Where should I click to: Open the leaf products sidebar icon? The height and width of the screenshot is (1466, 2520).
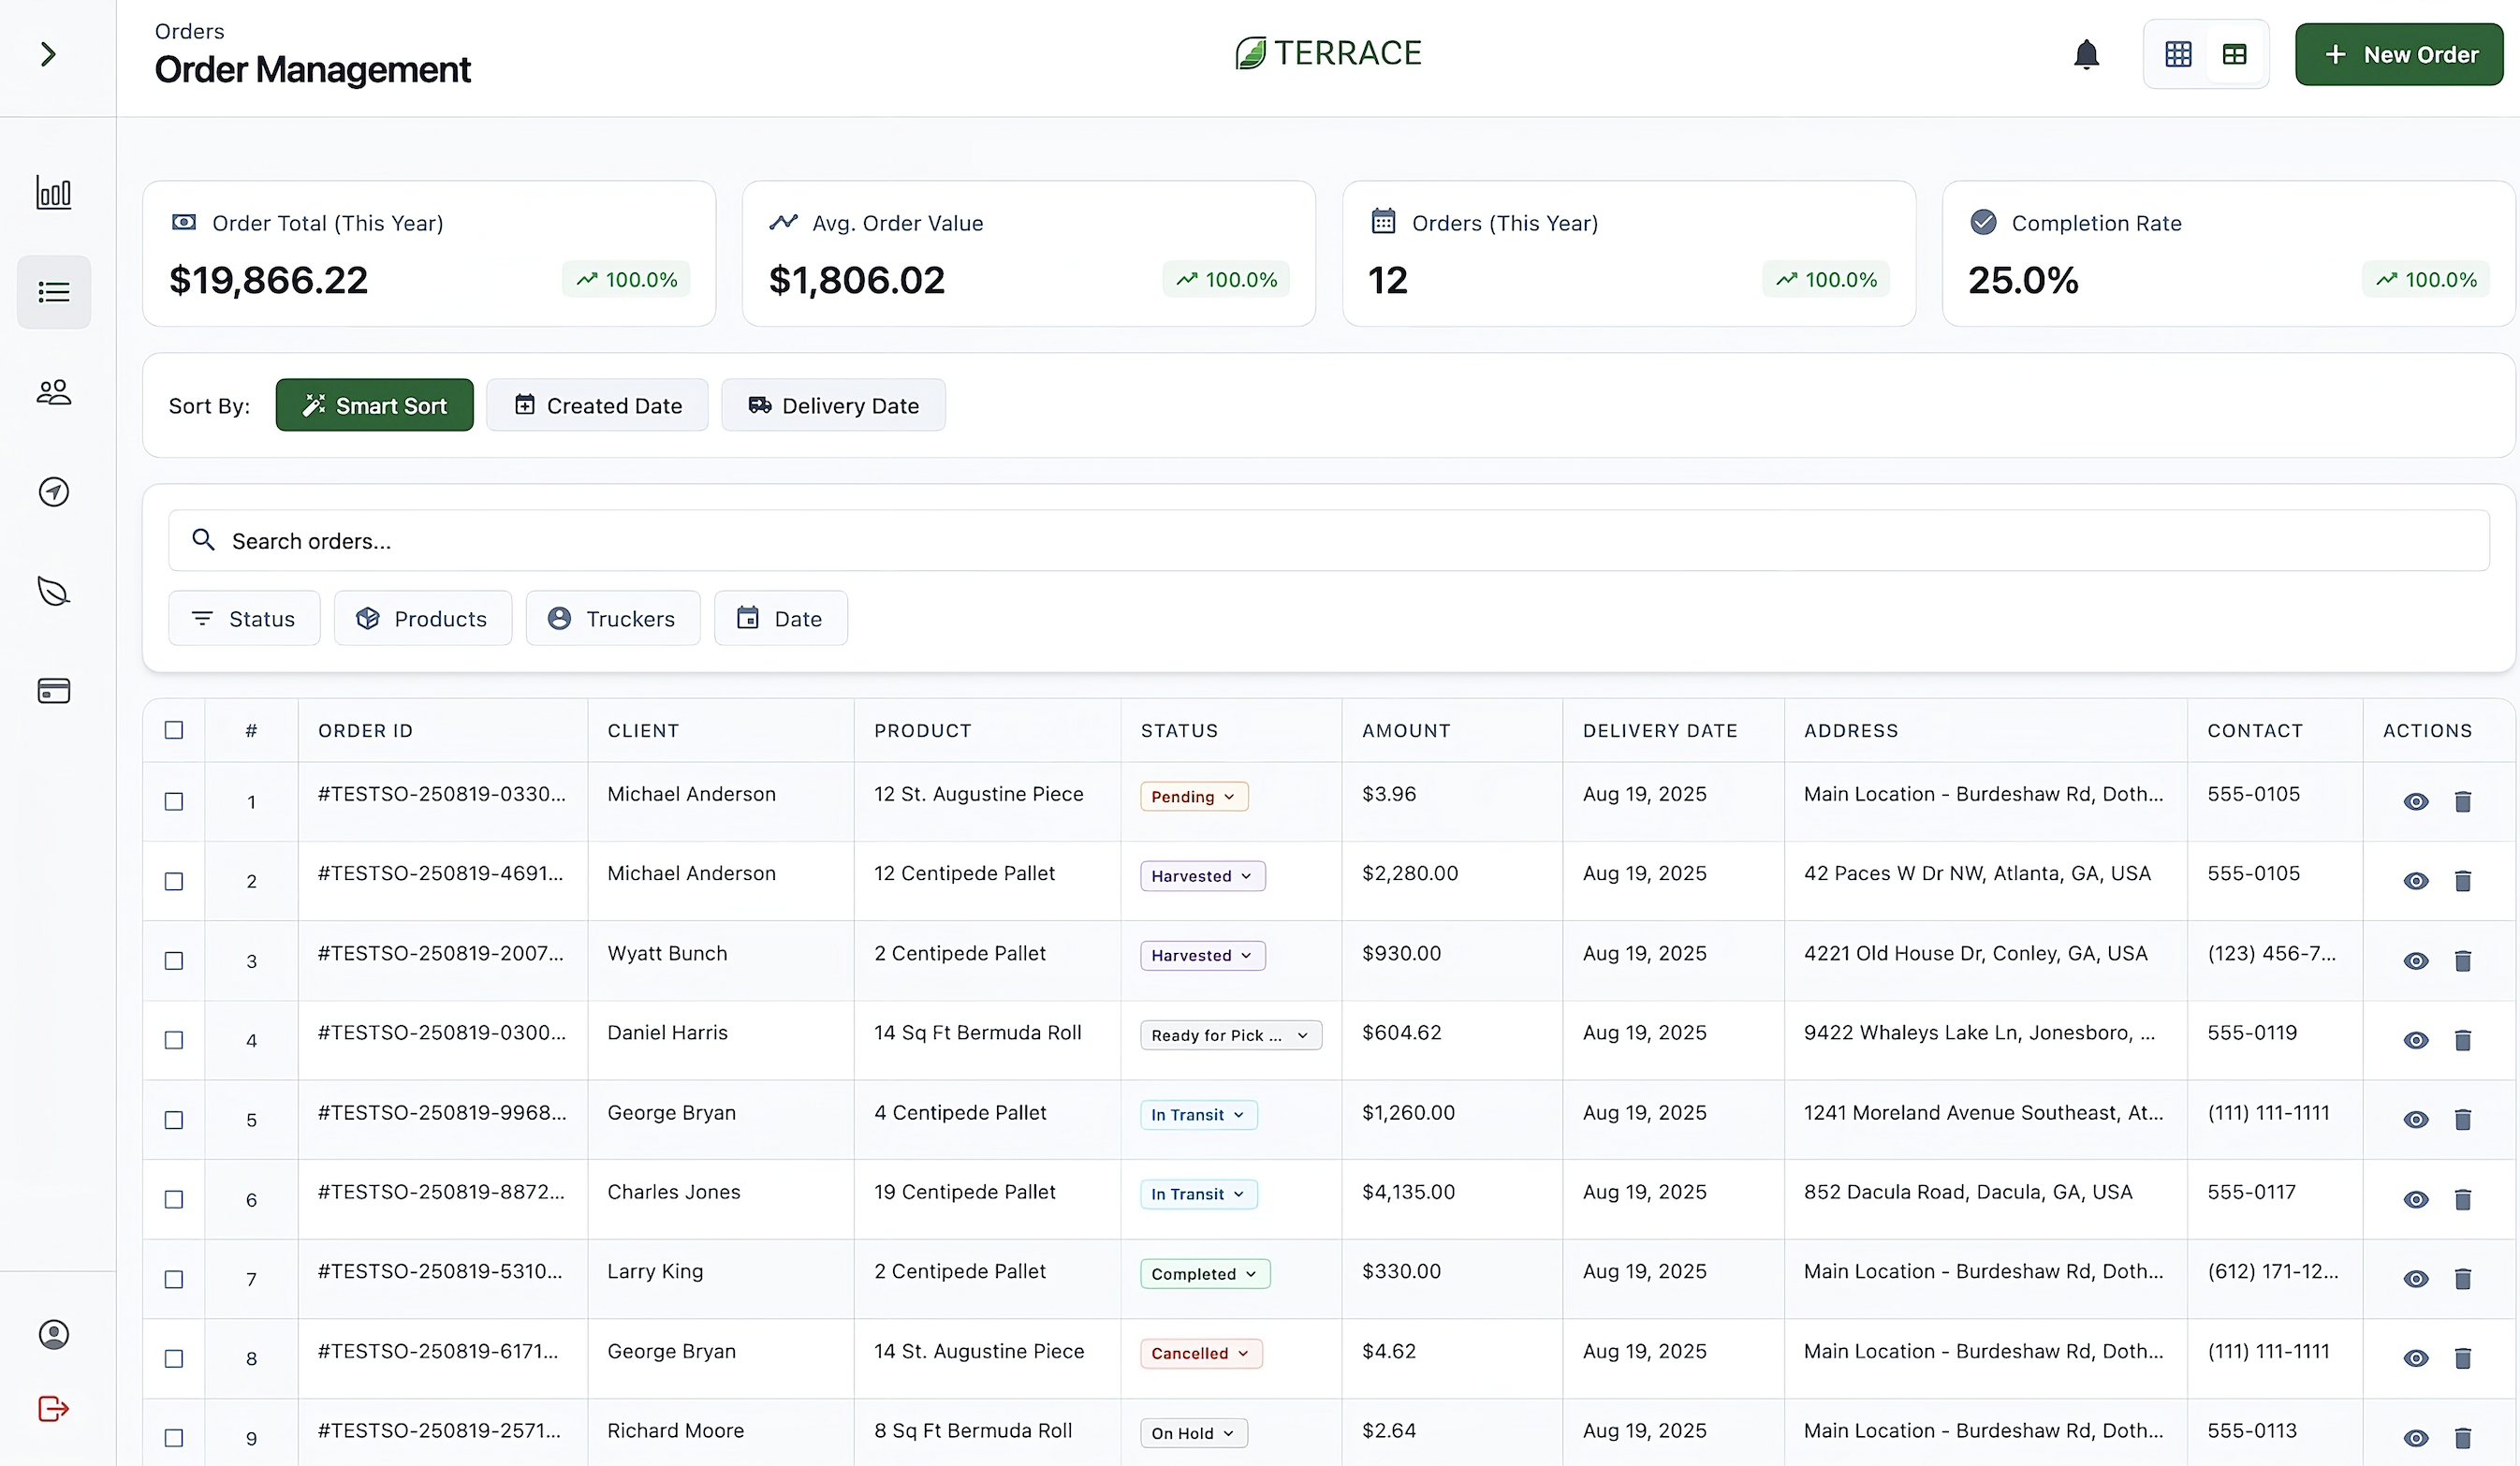click(x=54, y=591)
